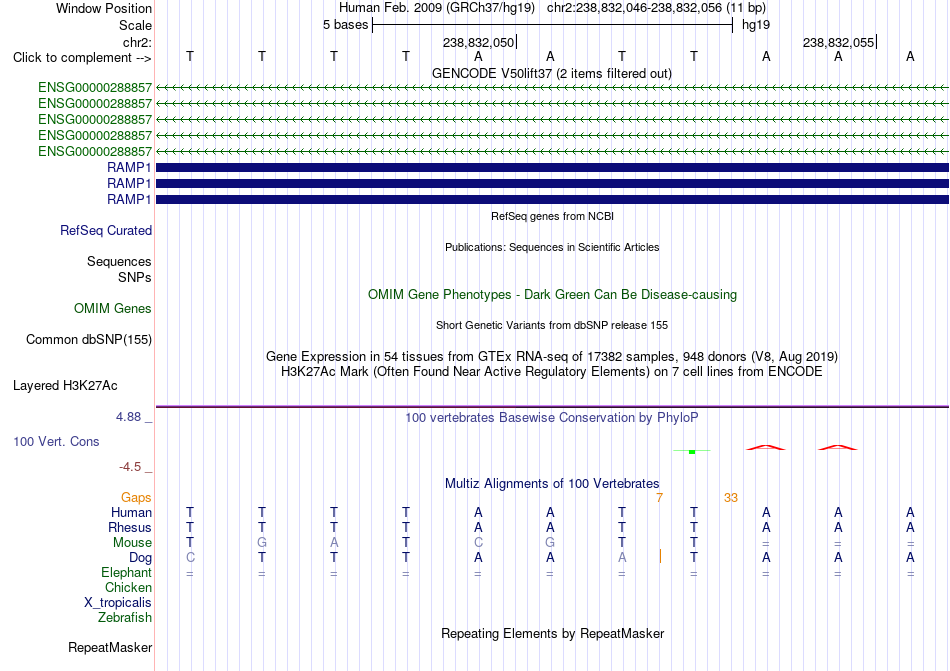Click the -4.5 PhyloP scale minimum
The height and width of the screenshot is (671, 950).
(x=130, y=466)
